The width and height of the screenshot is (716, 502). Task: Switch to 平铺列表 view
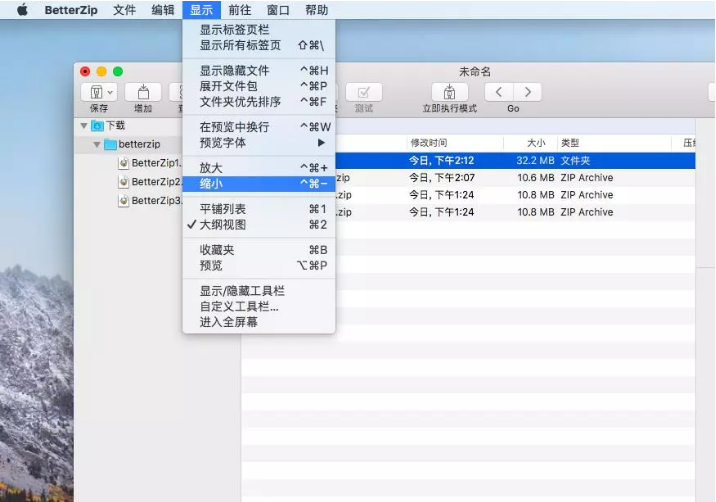tap(258, 209)
